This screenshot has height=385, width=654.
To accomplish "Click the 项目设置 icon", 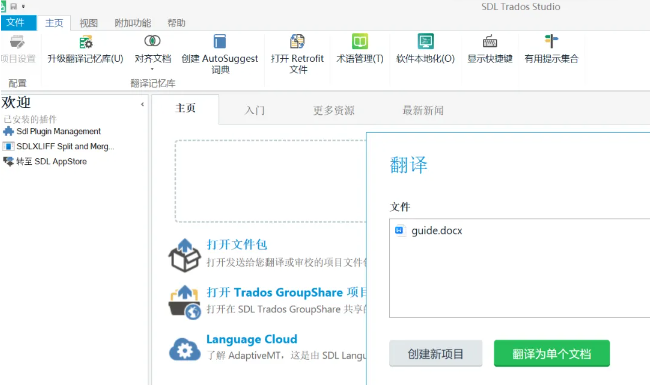I will (x=18, y=43).
